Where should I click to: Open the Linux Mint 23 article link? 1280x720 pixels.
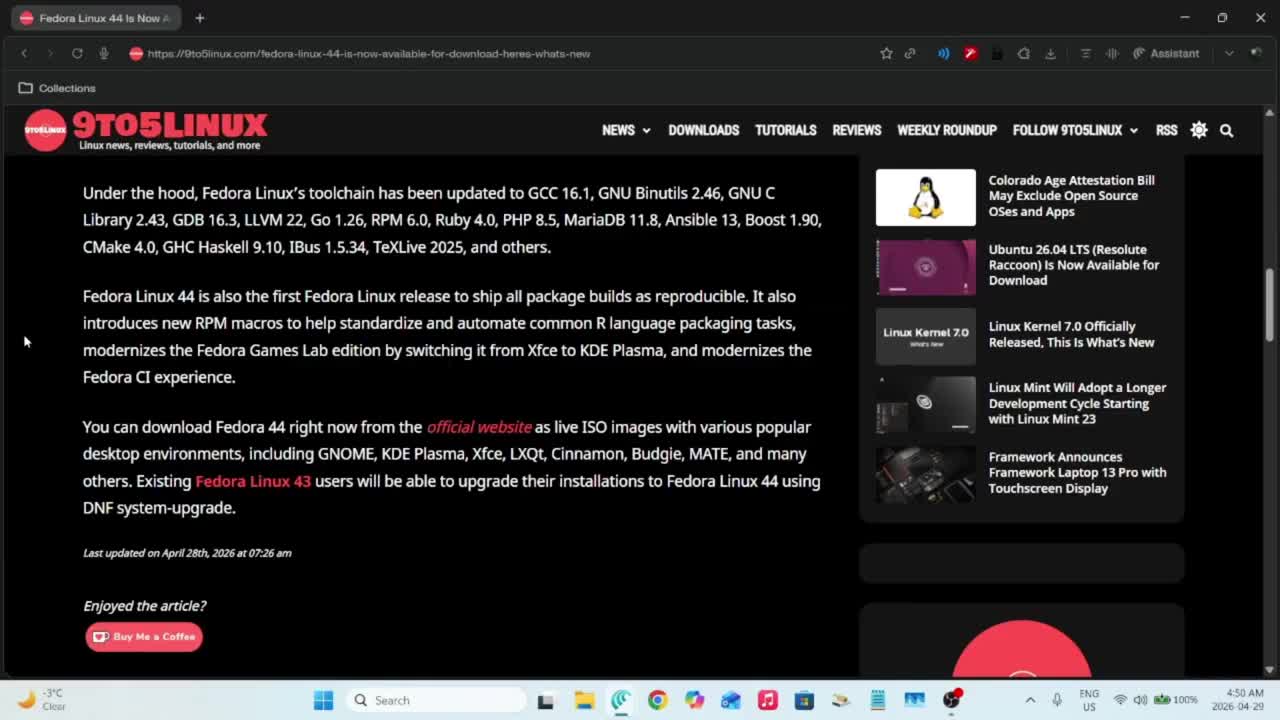[x=1077, y=403]
